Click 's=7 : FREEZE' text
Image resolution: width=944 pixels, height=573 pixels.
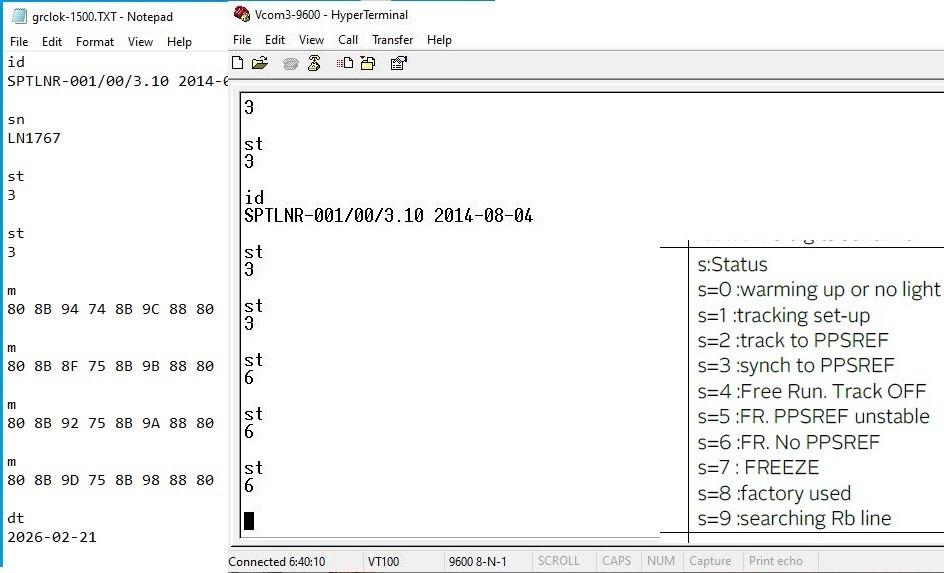758,468
